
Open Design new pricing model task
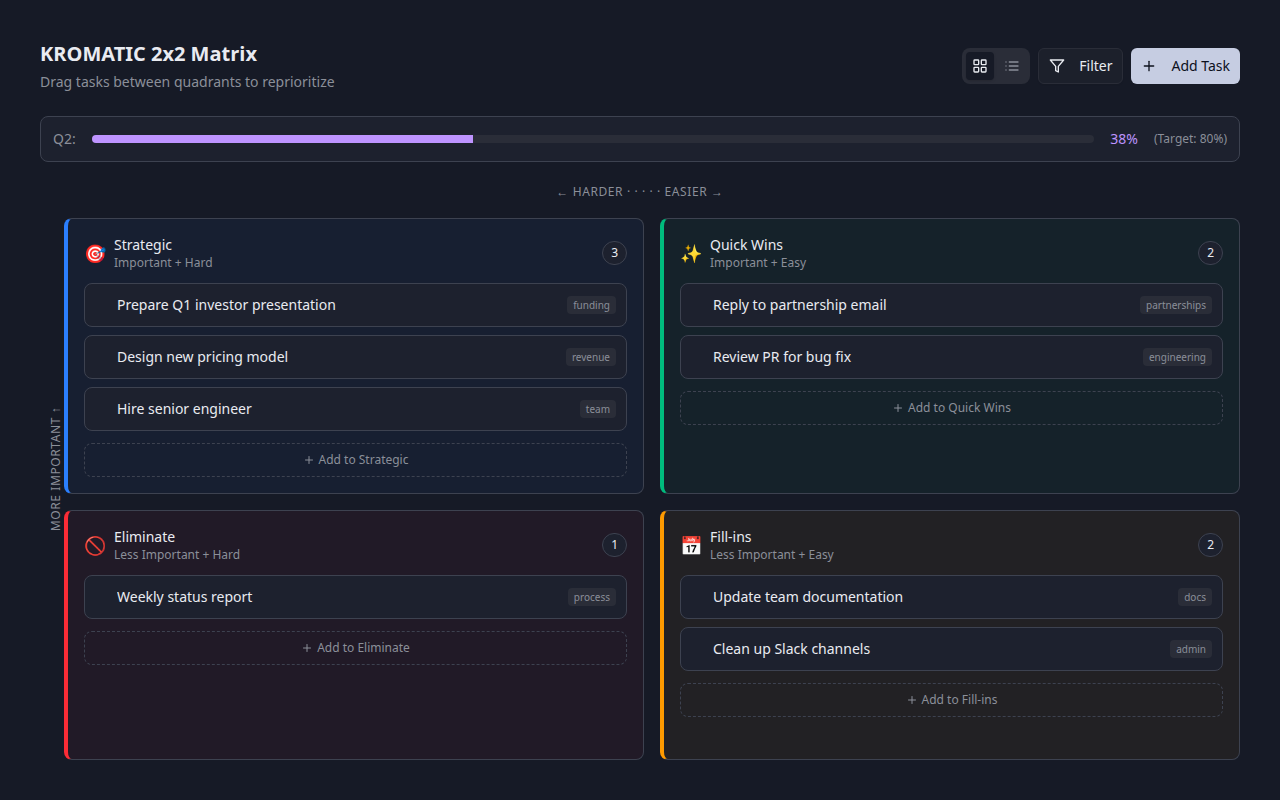click(202, 357)
